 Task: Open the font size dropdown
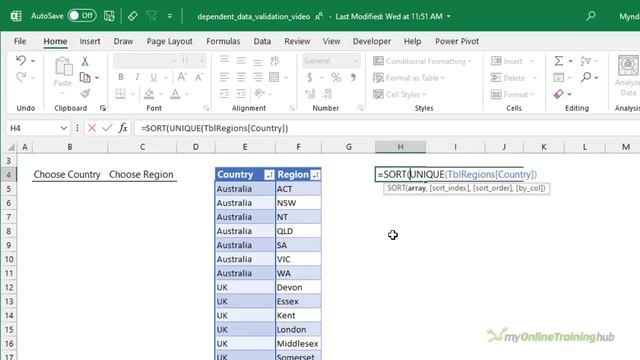(x=202, y=61)
